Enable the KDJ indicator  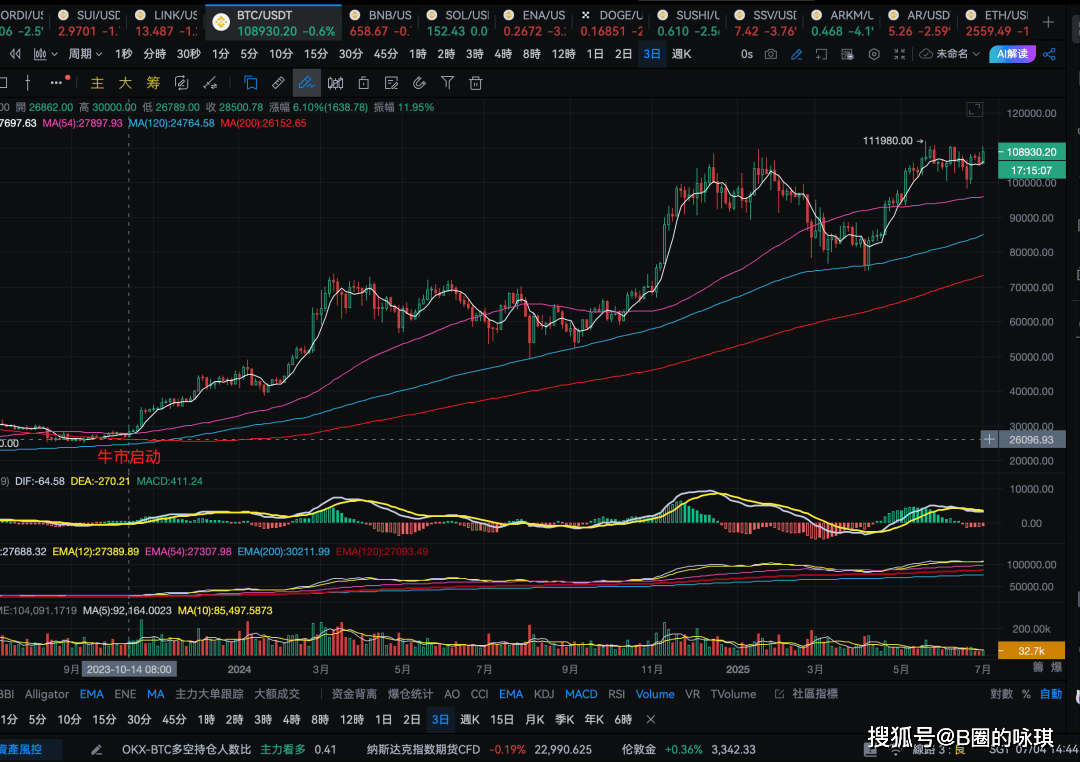[x=543, y=694]
